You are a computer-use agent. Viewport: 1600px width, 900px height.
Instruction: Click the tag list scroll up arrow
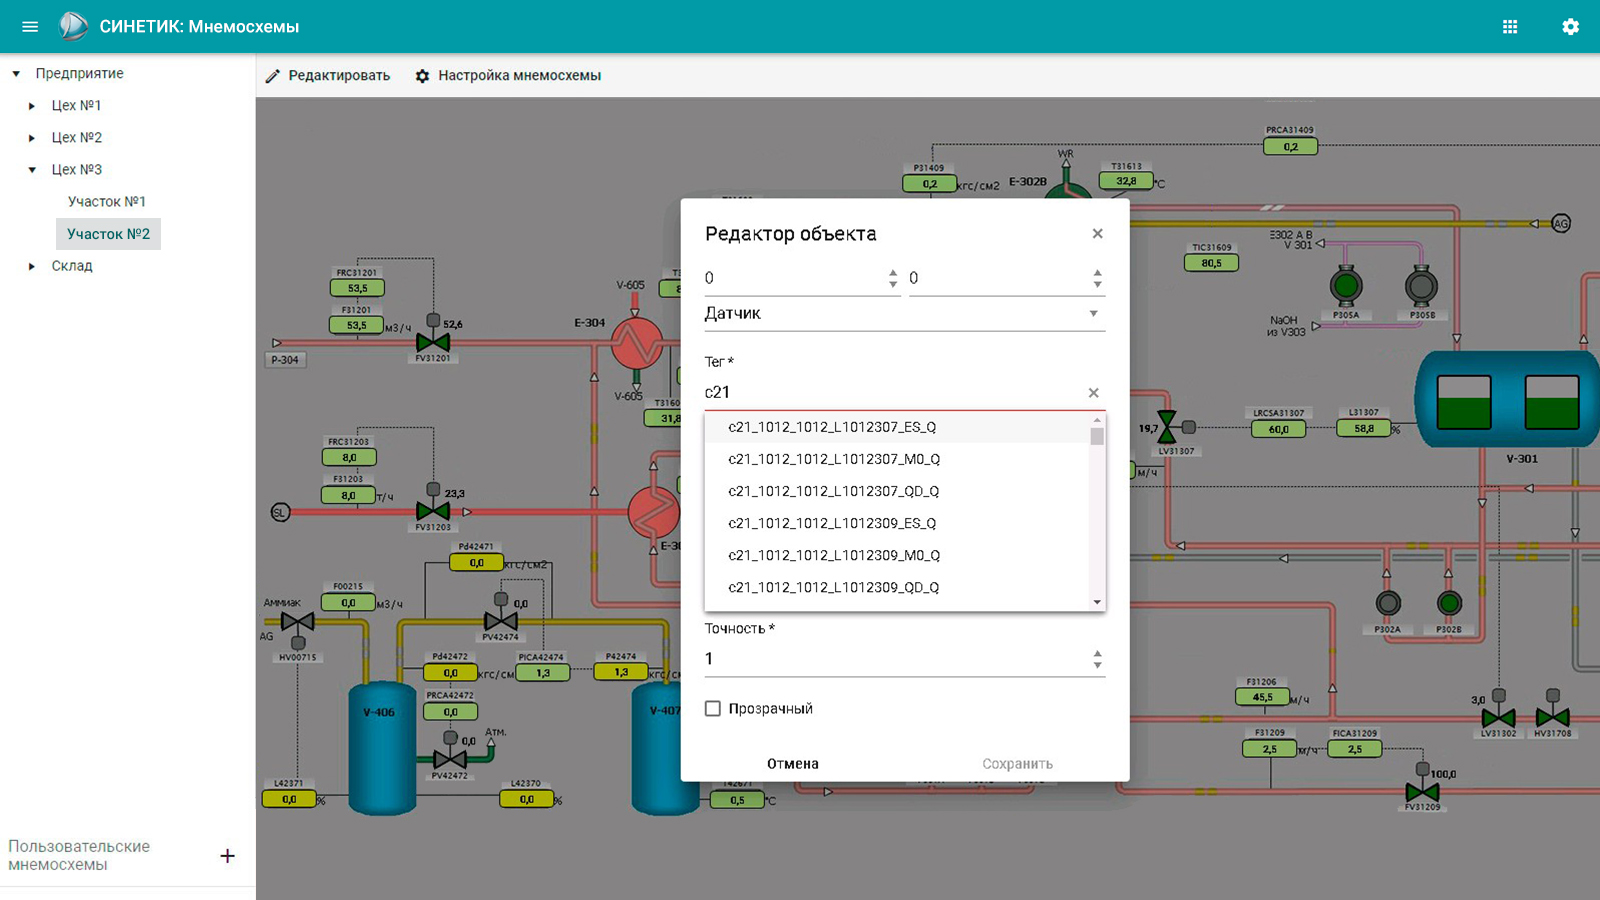1097,420
